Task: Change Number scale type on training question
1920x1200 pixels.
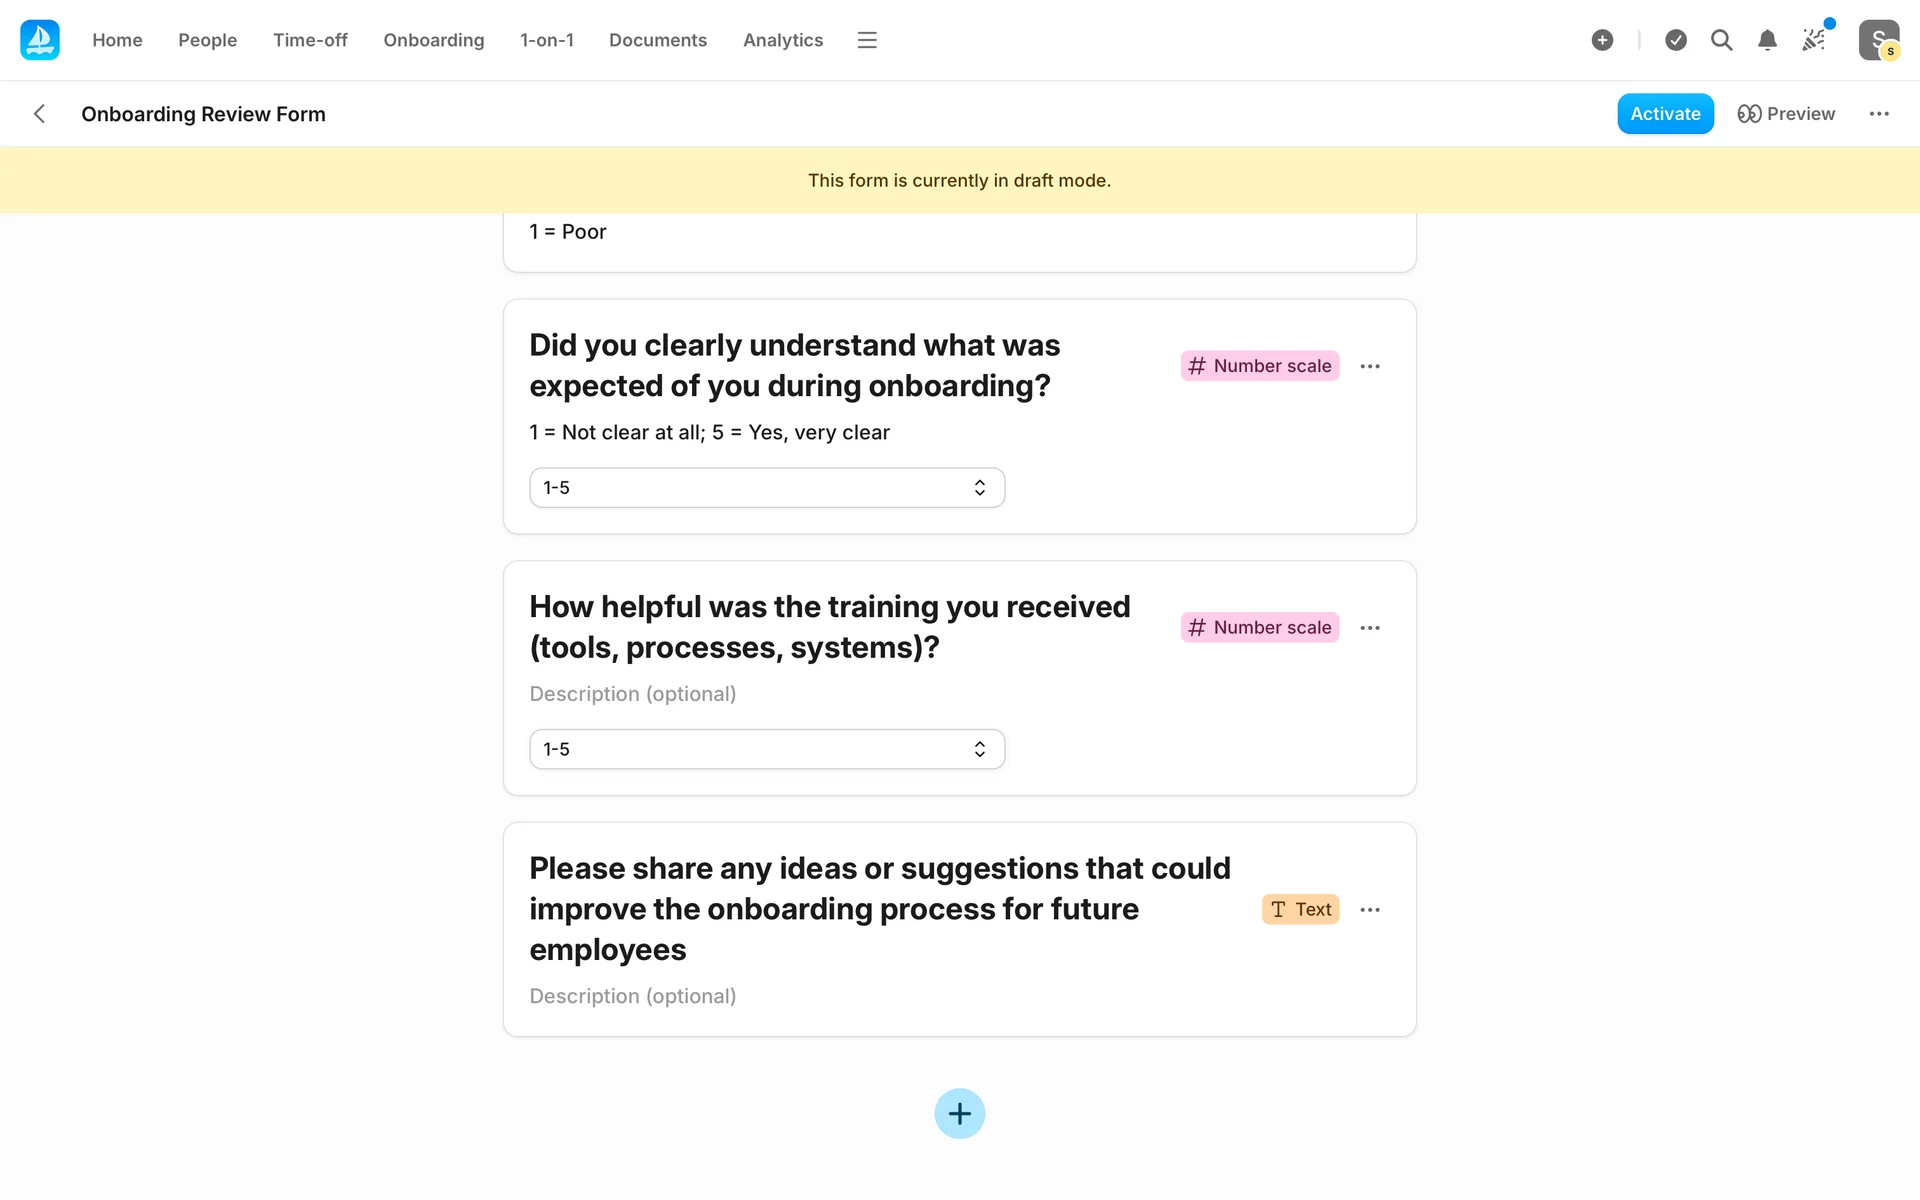Action: [x=1259, y=627]
